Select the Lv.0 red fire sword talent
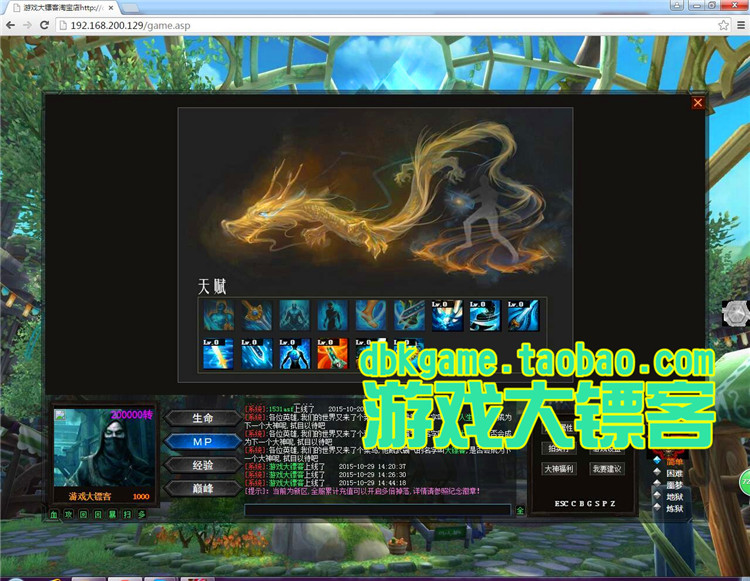This screenshot has height=581, width=750. pyautogui.click(x=333, y=354)
